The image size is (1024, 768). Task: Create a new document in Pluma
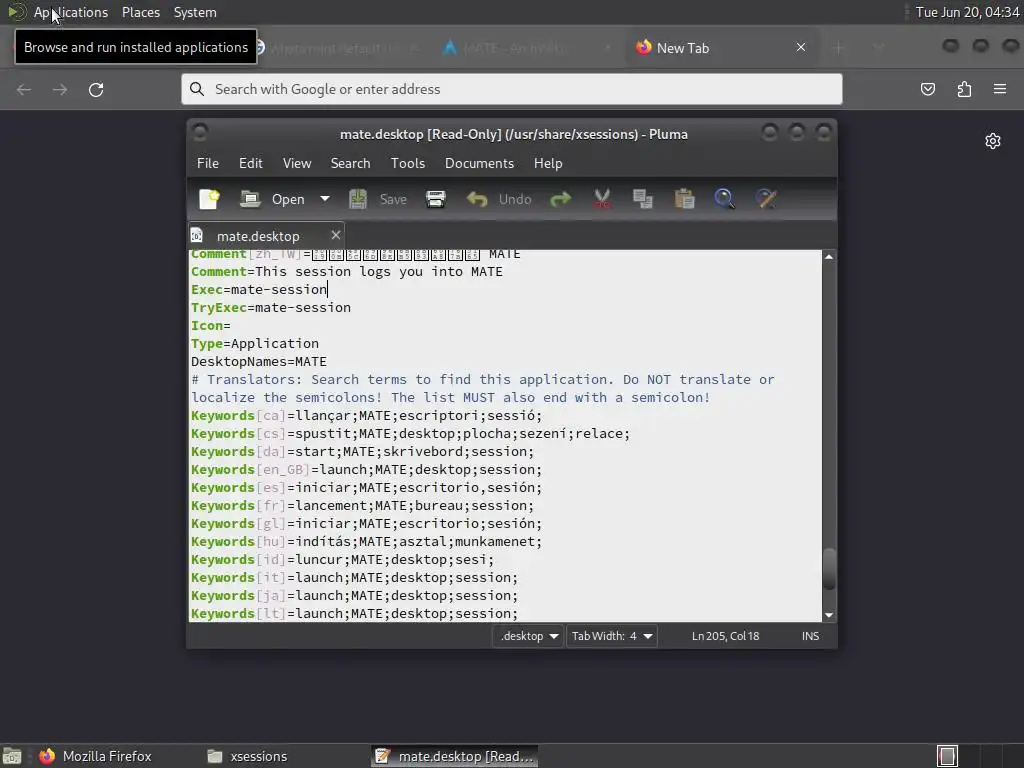pyautogui.click(x=209, y=199)
